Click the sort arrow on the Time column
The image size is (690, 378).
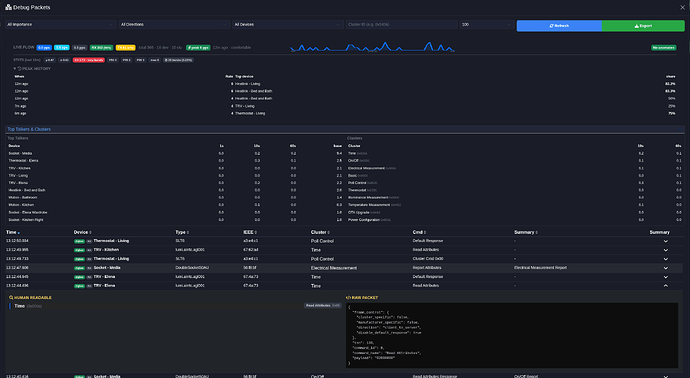click(18, 233)
